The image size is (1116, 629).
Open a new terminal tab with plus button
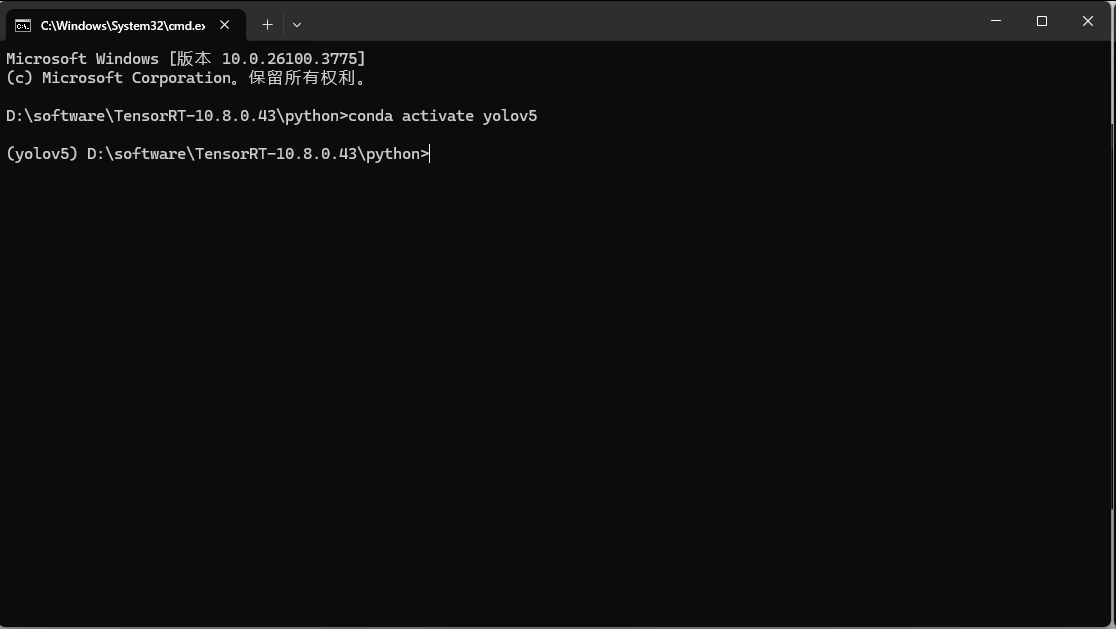(267, 24)
